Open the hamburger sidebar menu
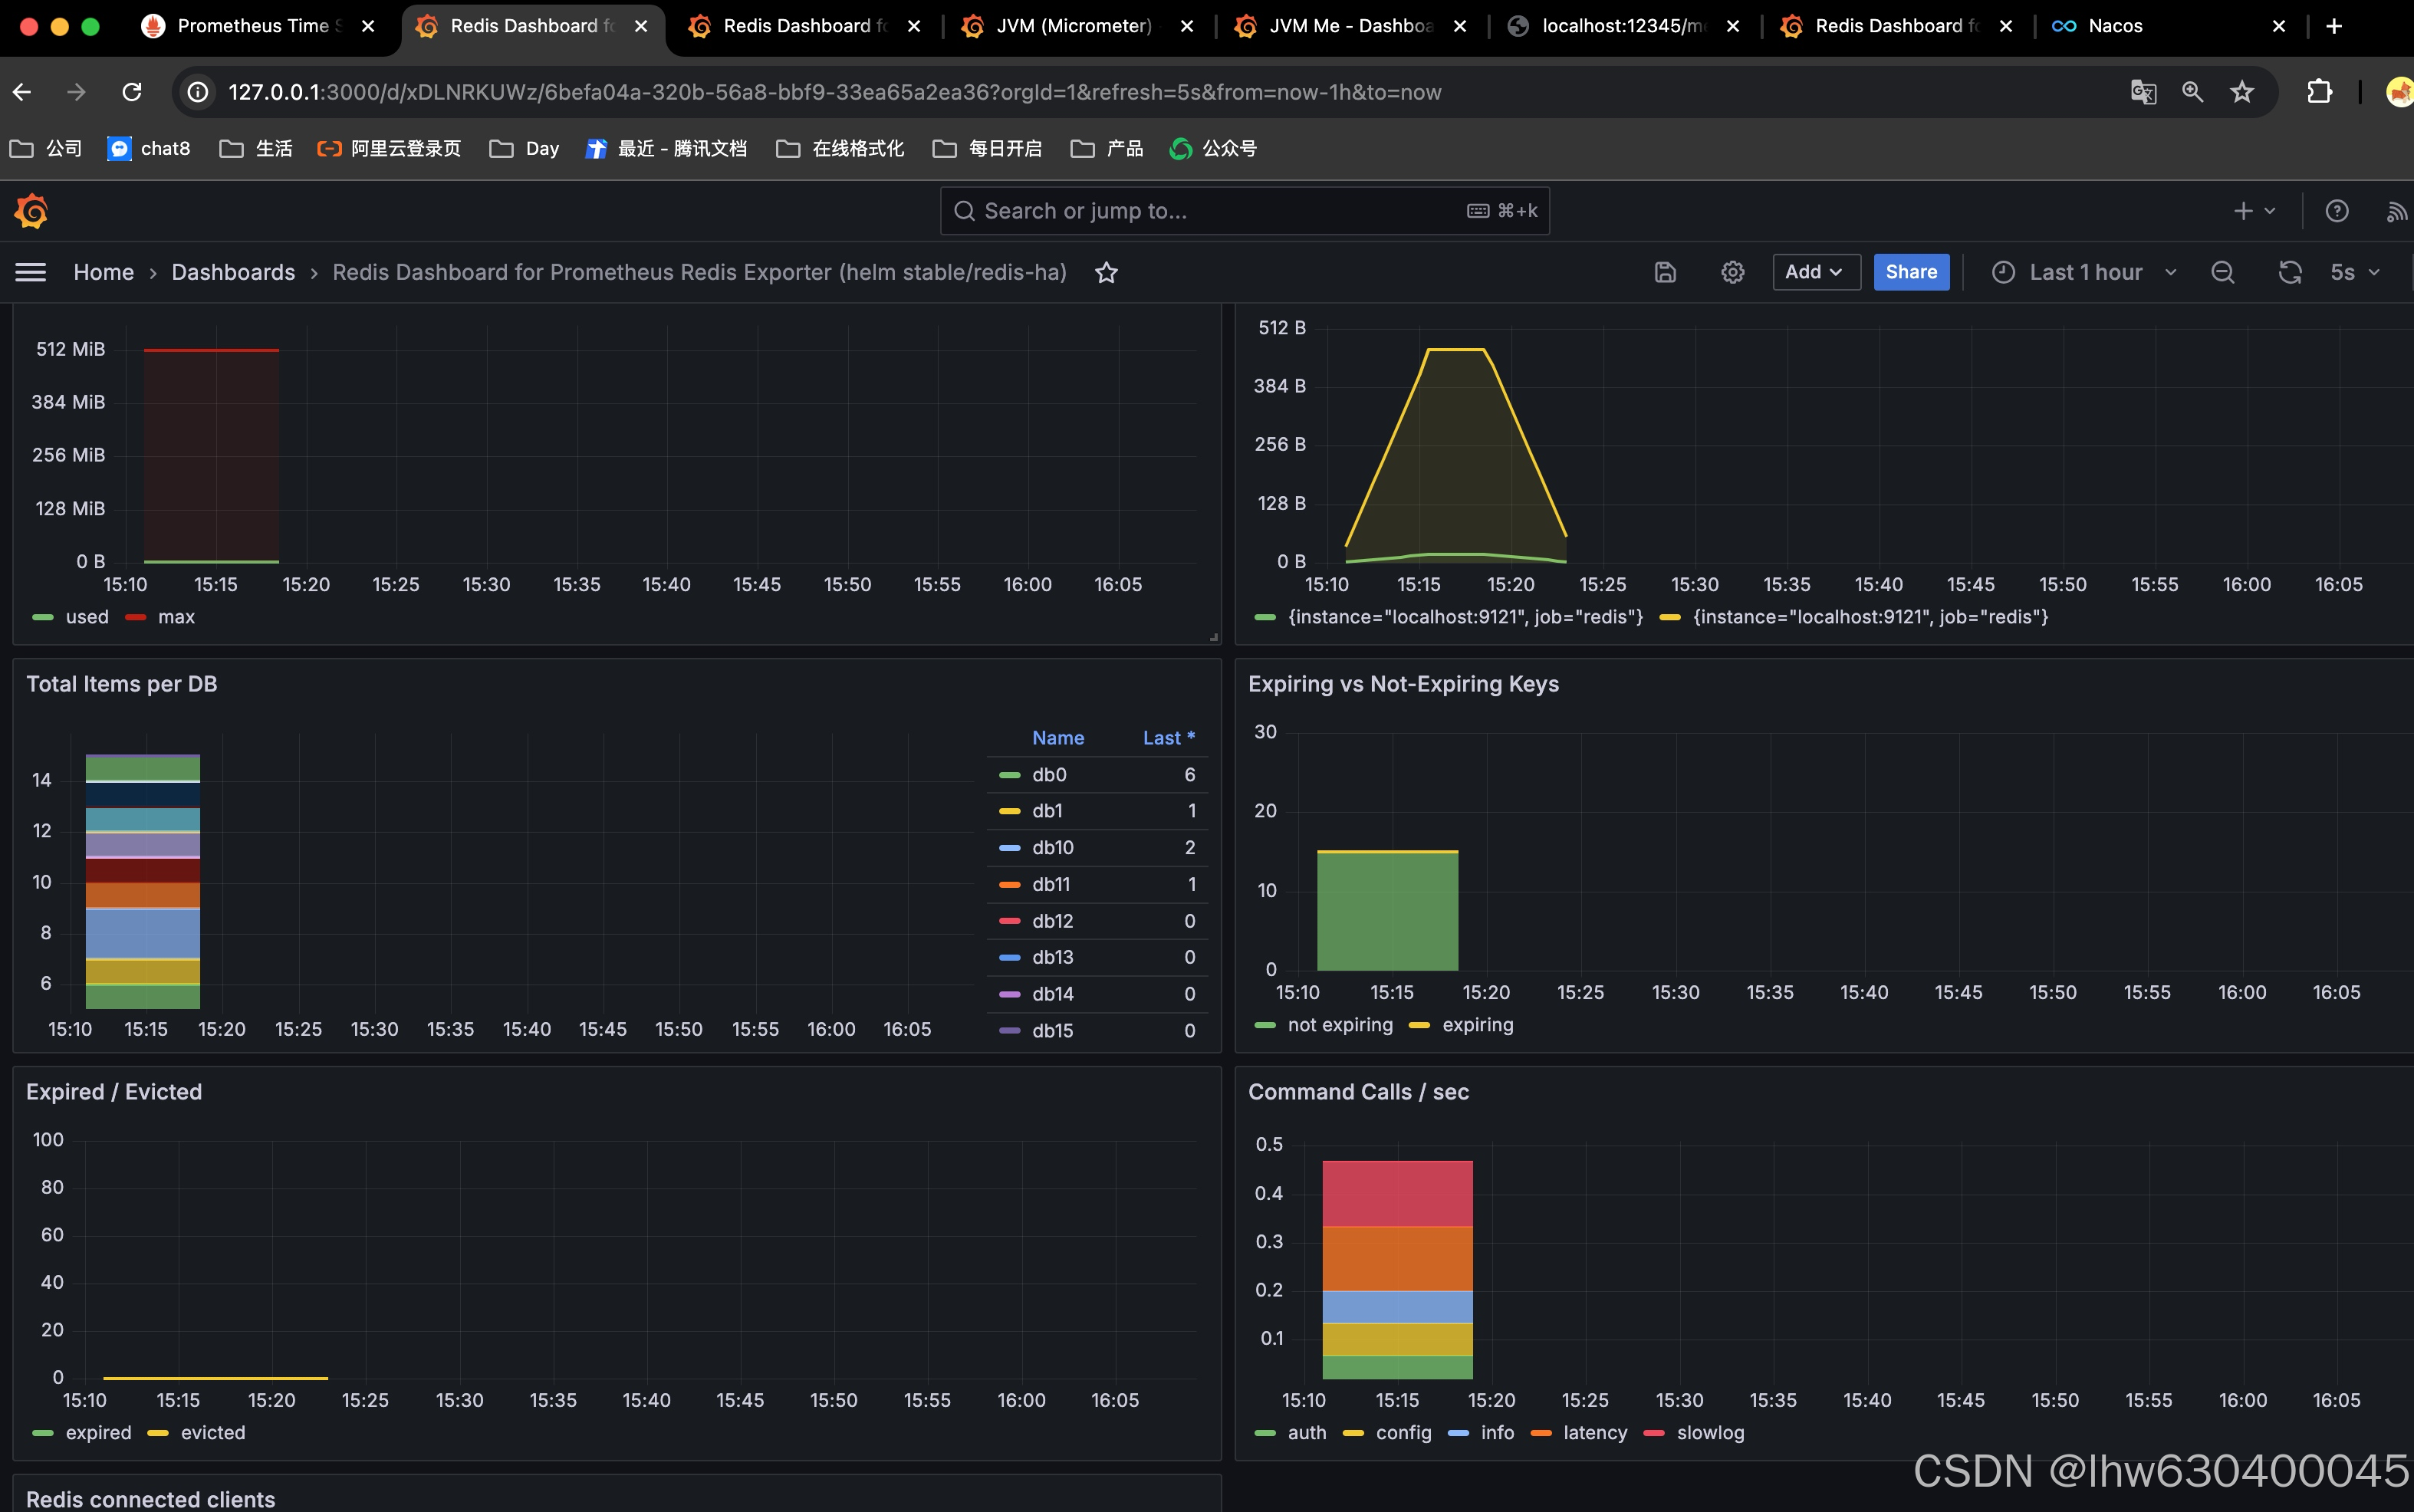Screen dimensions: 2414x1512 click(31, 272)
